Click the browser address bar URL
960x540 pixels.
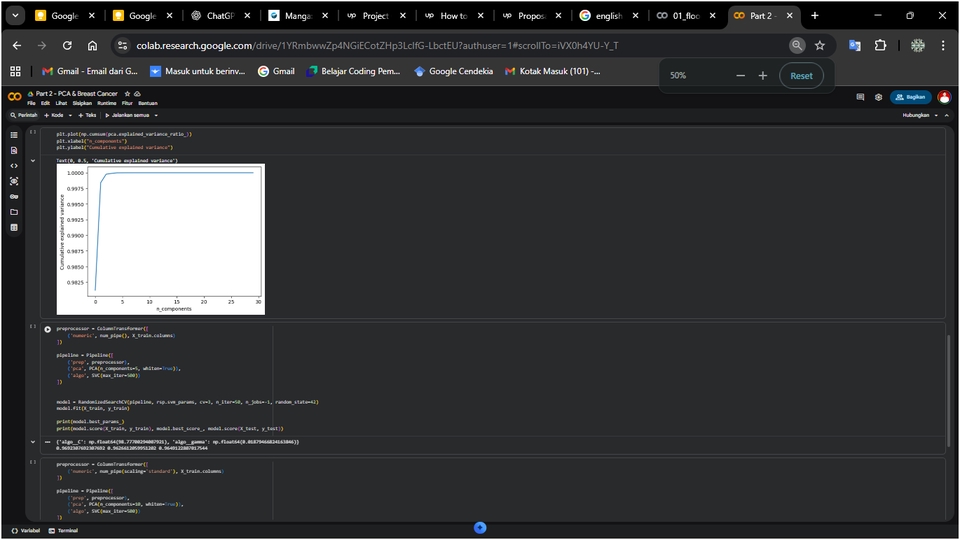tap(400, 45)
